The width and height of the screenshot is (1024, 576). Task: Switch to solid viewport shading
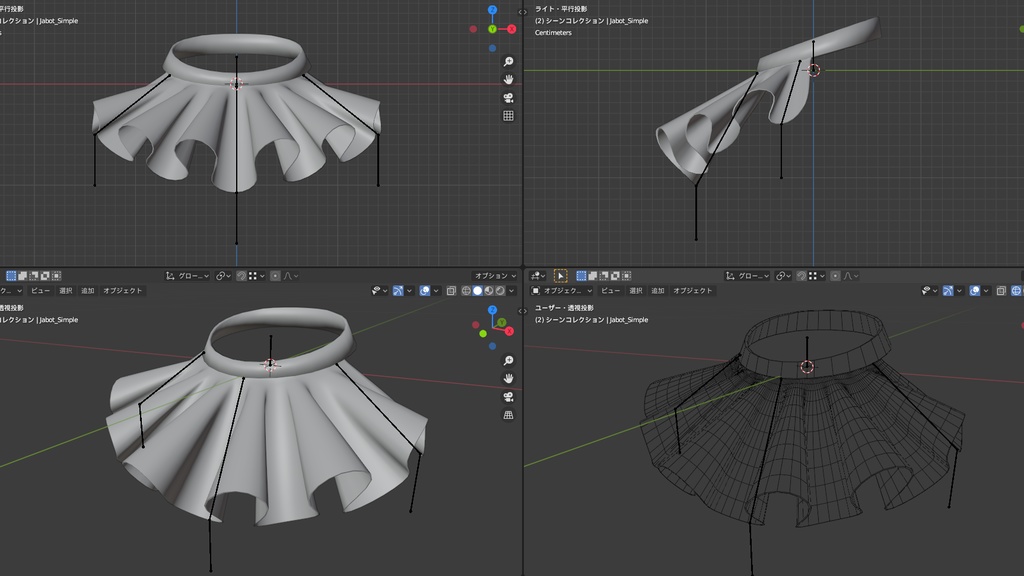[477, 290]
